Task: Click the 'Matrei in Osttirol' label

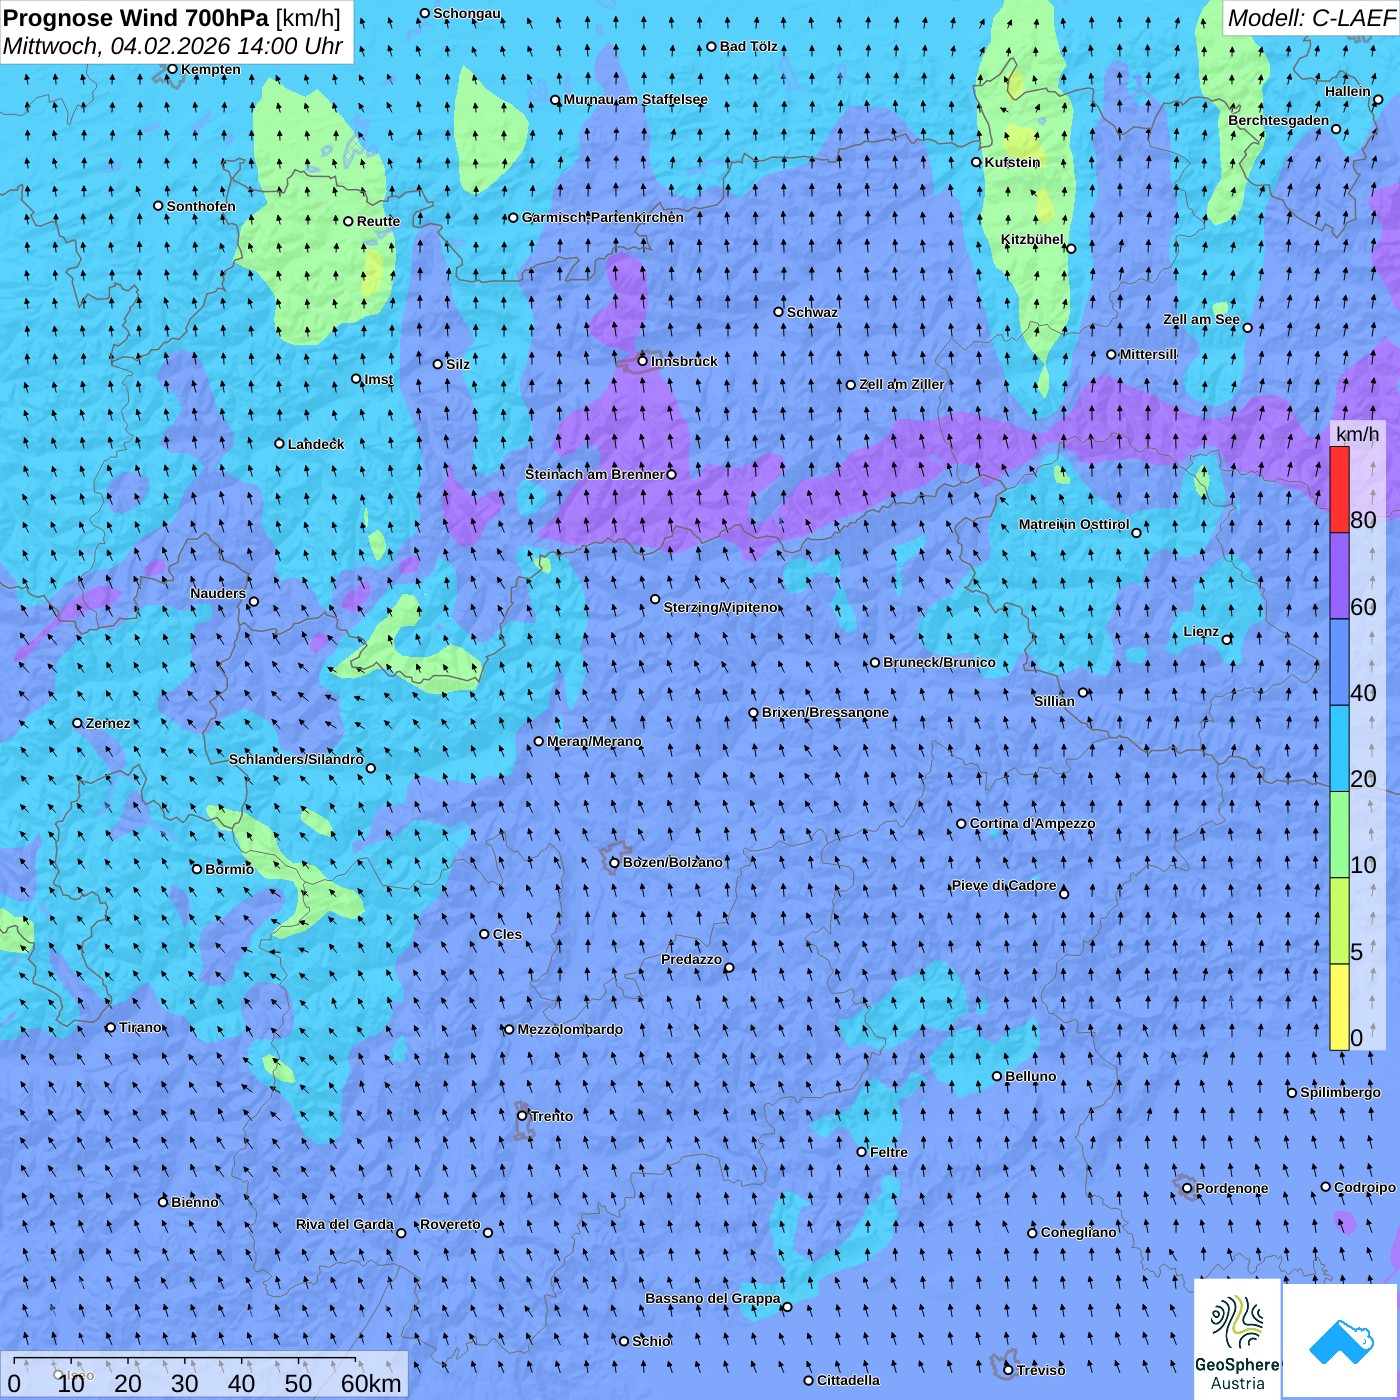Action: (1074, 524)
